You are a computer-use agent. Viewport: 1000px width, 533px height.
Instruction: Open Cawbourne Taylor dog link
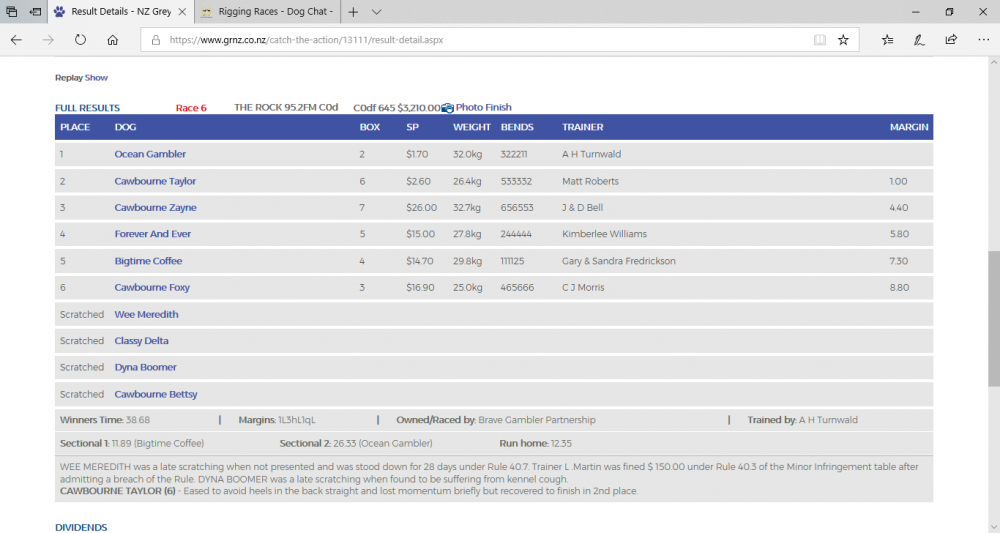point(155,182)
